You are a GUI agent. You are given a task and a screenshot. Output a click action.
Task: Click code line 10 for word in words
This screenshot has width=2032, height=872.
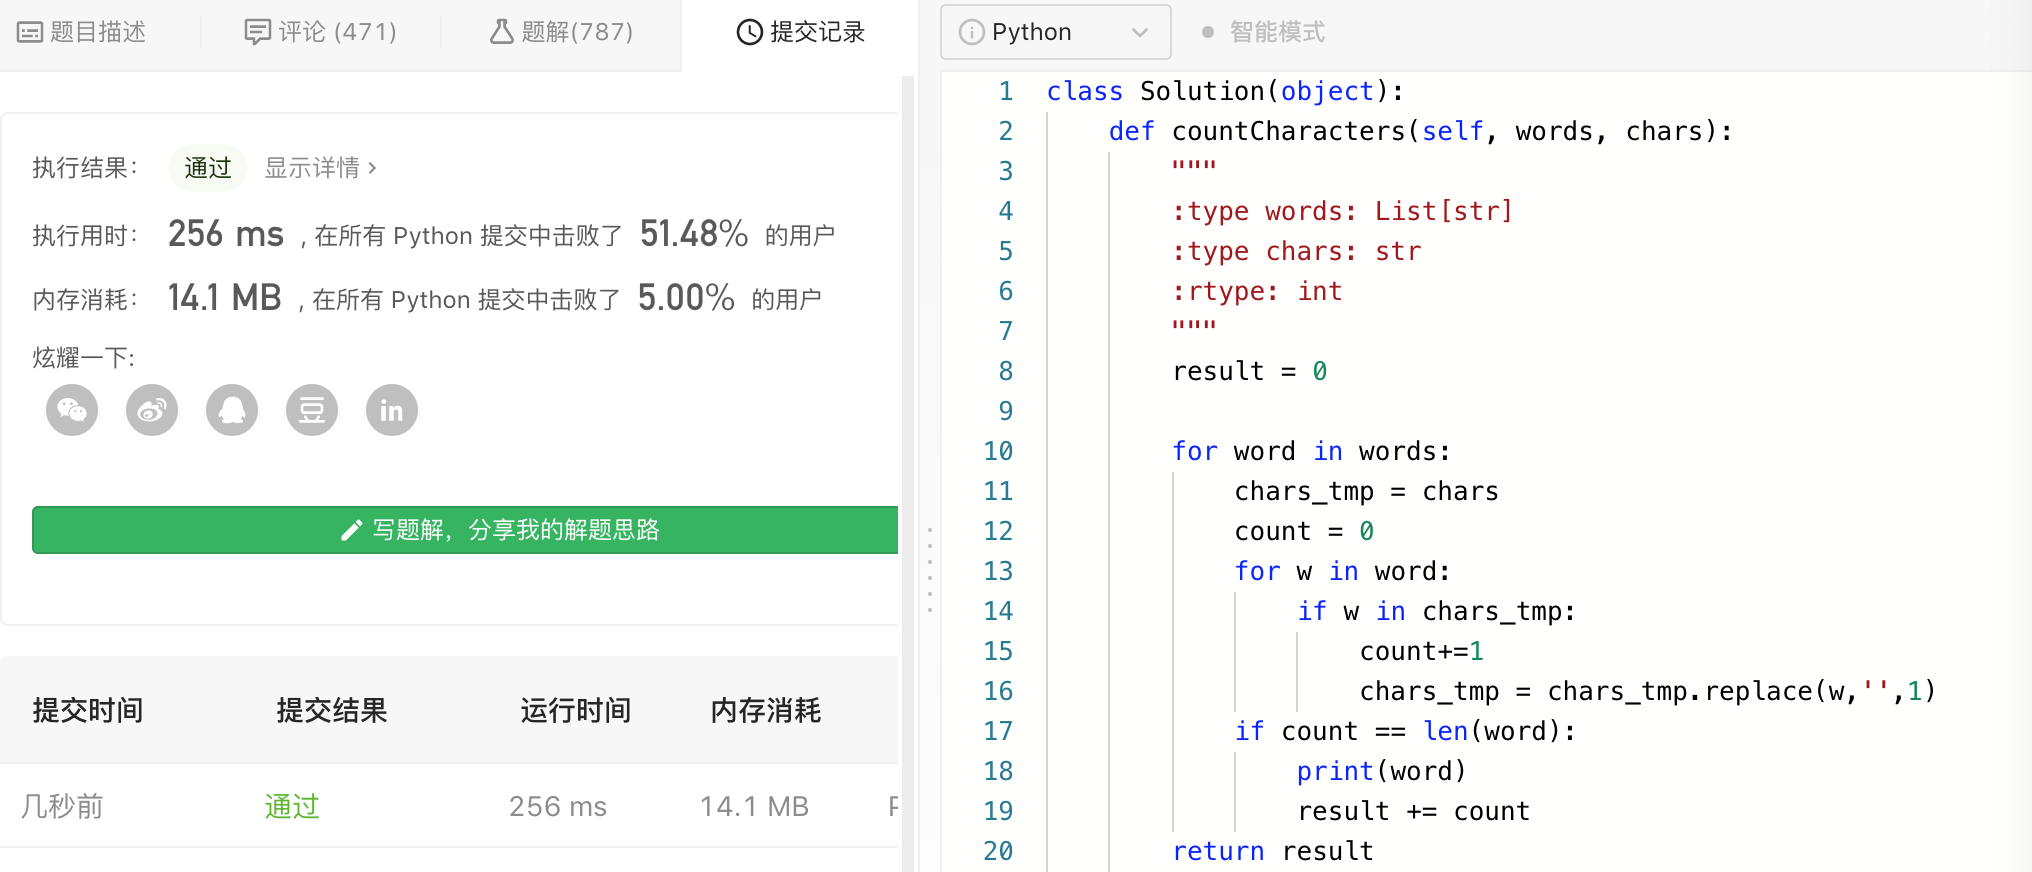[1311, 451]
